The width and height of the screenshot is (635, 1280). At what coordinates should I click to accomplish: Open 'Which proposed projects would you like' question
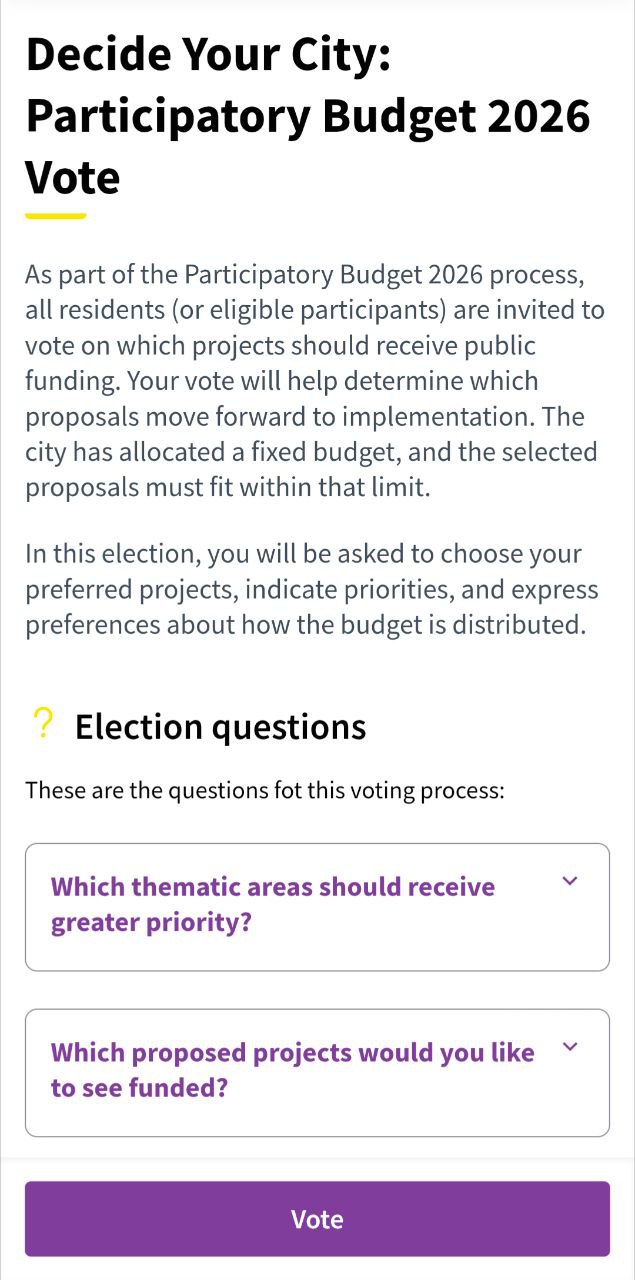point(292,1053)
